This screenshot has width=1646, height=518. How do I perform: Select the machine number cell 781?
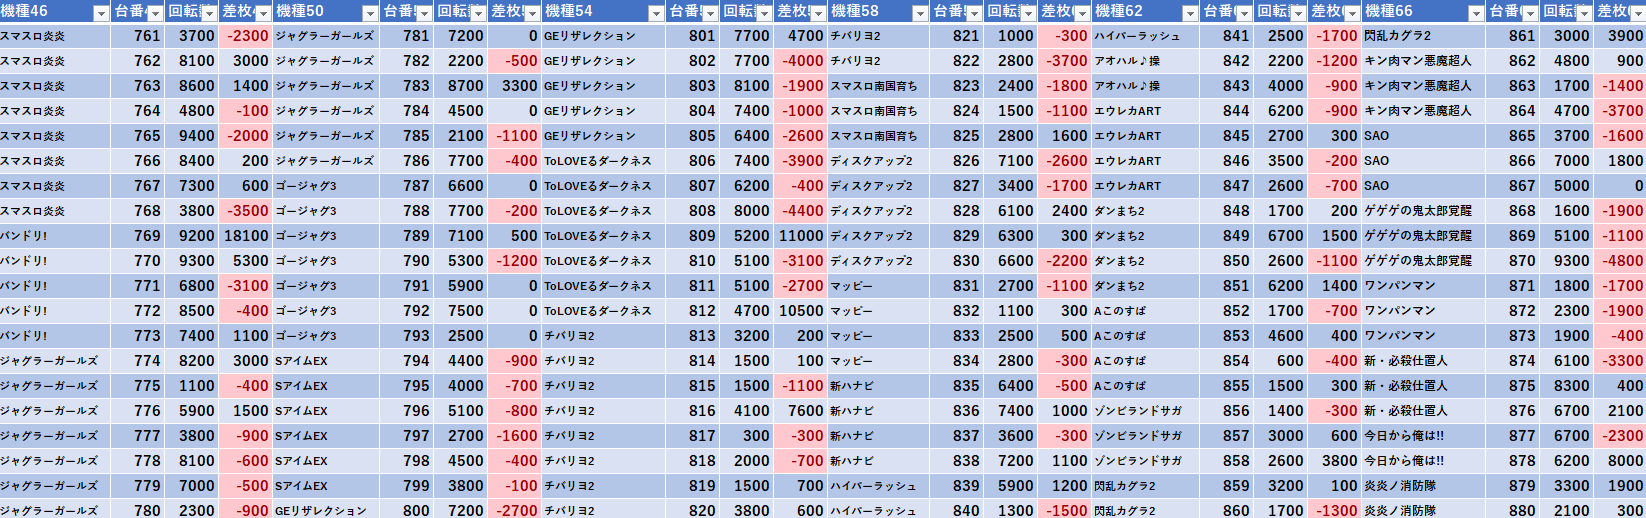406,36
